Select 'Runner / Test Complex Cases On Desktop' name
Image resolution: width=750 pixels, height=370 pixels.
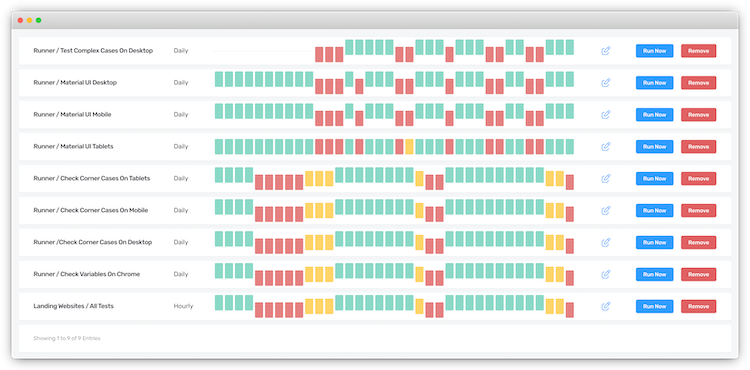[93, 51]
